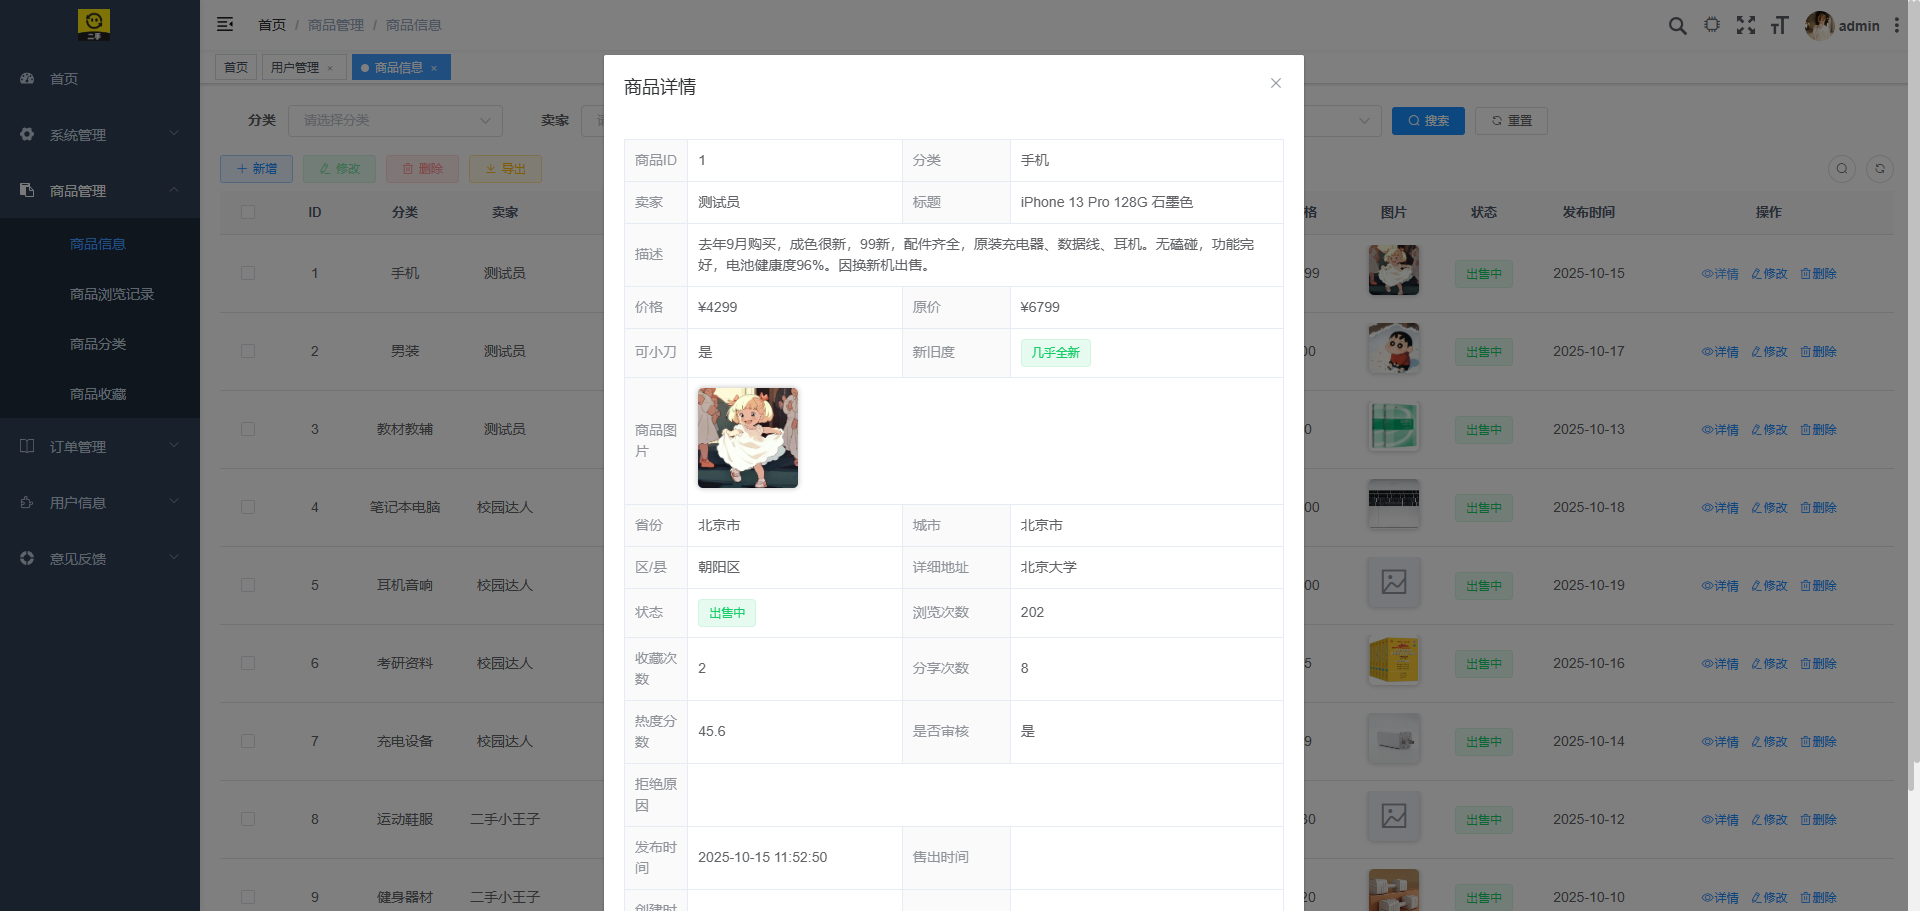This screenshot has width=1920, height=911.
Task: Close the 商品信息 tab with its x
Action: (x=434, y=68)
